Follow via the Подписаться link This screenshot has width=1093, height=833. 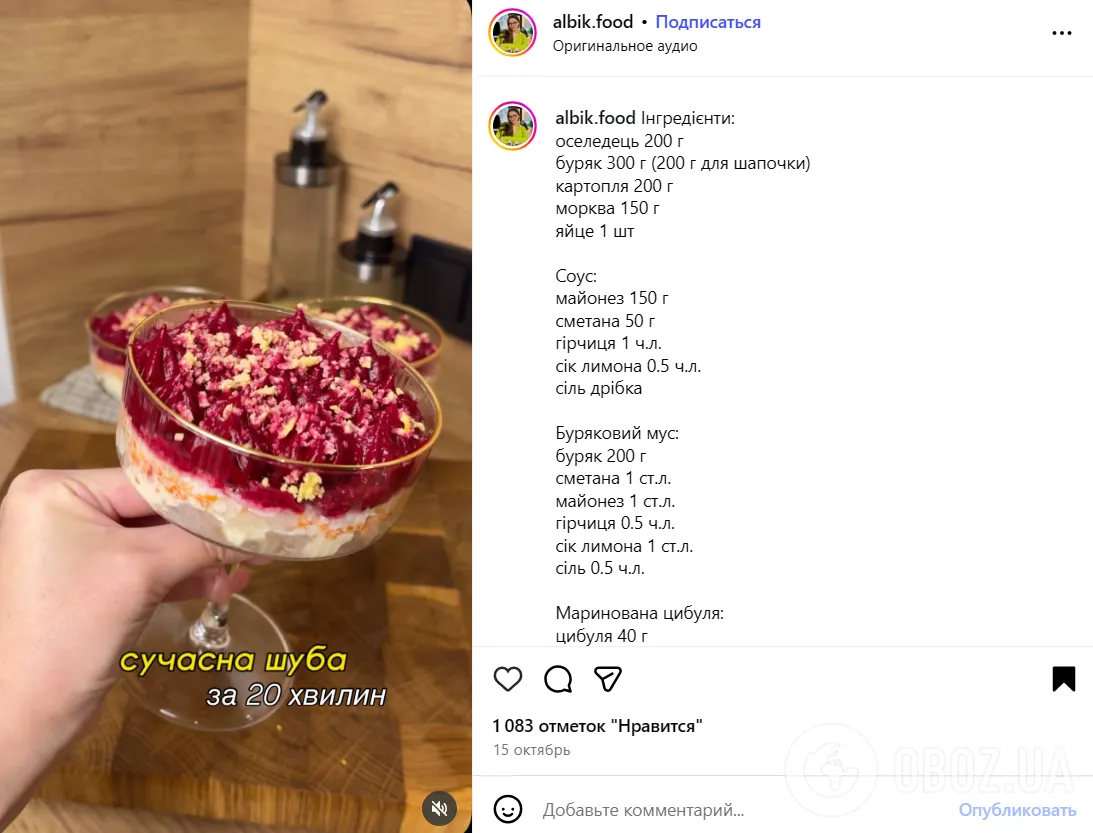click(708, 22)
